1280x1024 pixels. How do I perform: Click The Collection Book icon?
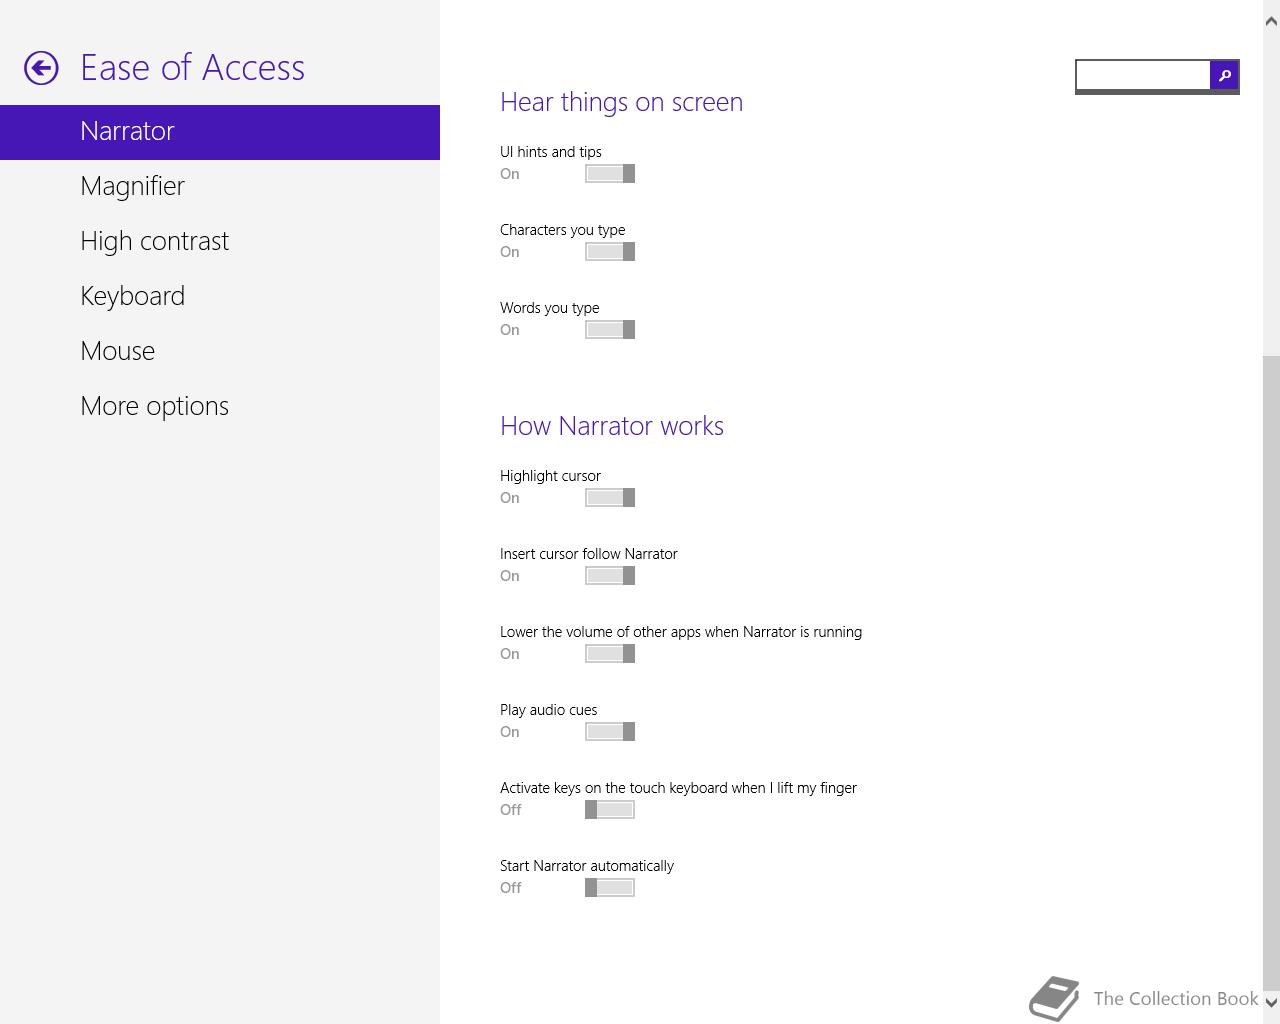click(x=1055, y=998)
